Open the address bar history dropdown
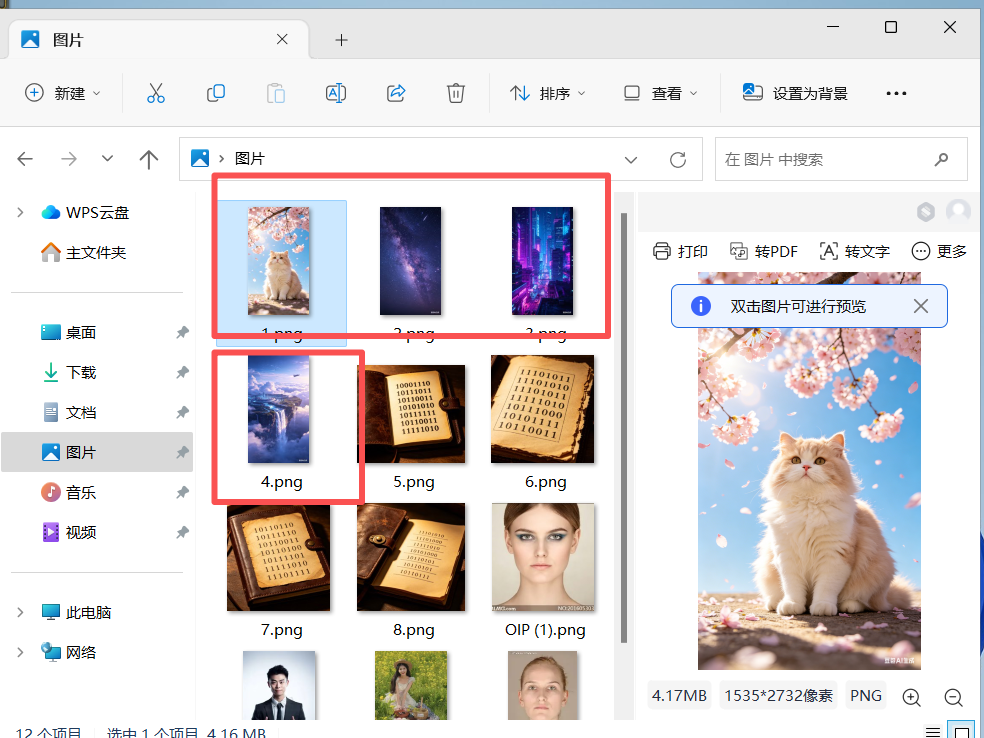 [631, 159]
